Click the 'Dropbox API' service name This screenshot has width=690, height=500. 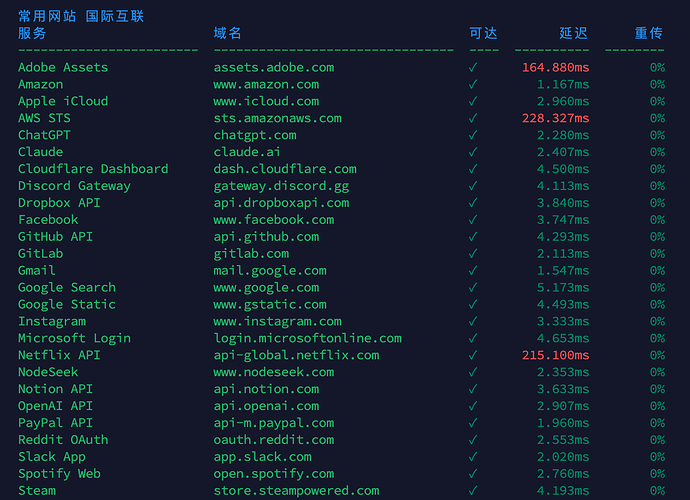point(59,203)
